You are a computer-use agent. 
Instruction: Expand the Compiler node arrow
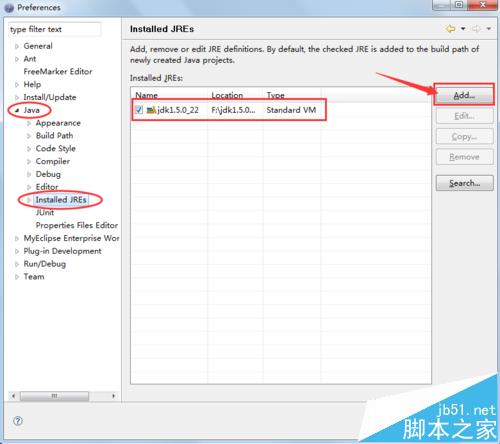(x=29, y=162)
